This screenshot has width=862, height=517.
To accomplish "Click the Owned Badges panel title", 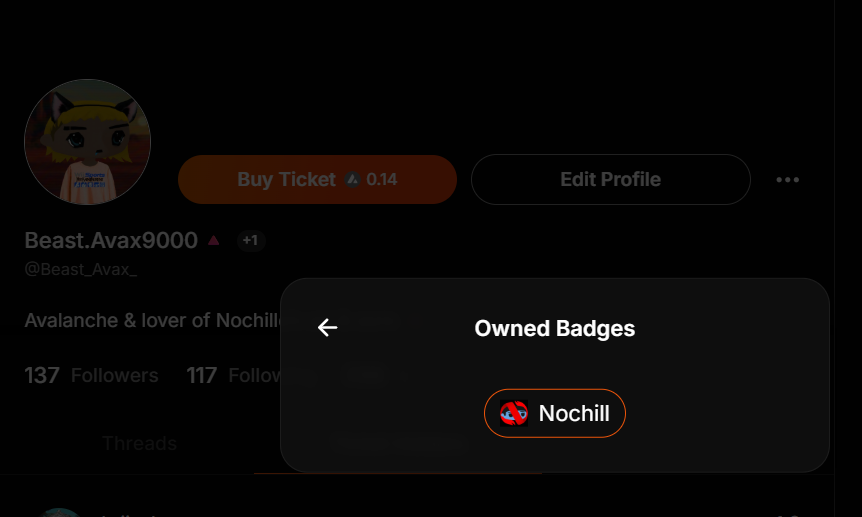I will [x=554, y=328].
